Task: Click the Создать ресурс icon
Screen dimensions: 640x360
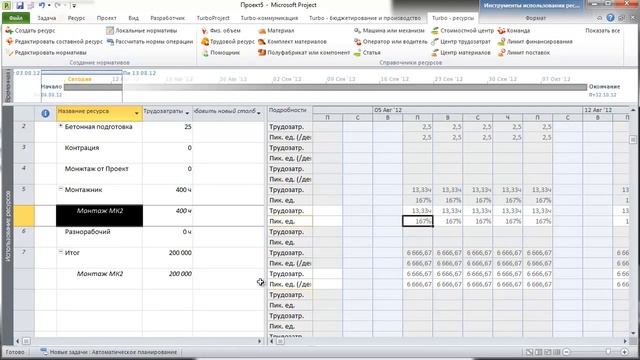Action: (x=9, y=31)
